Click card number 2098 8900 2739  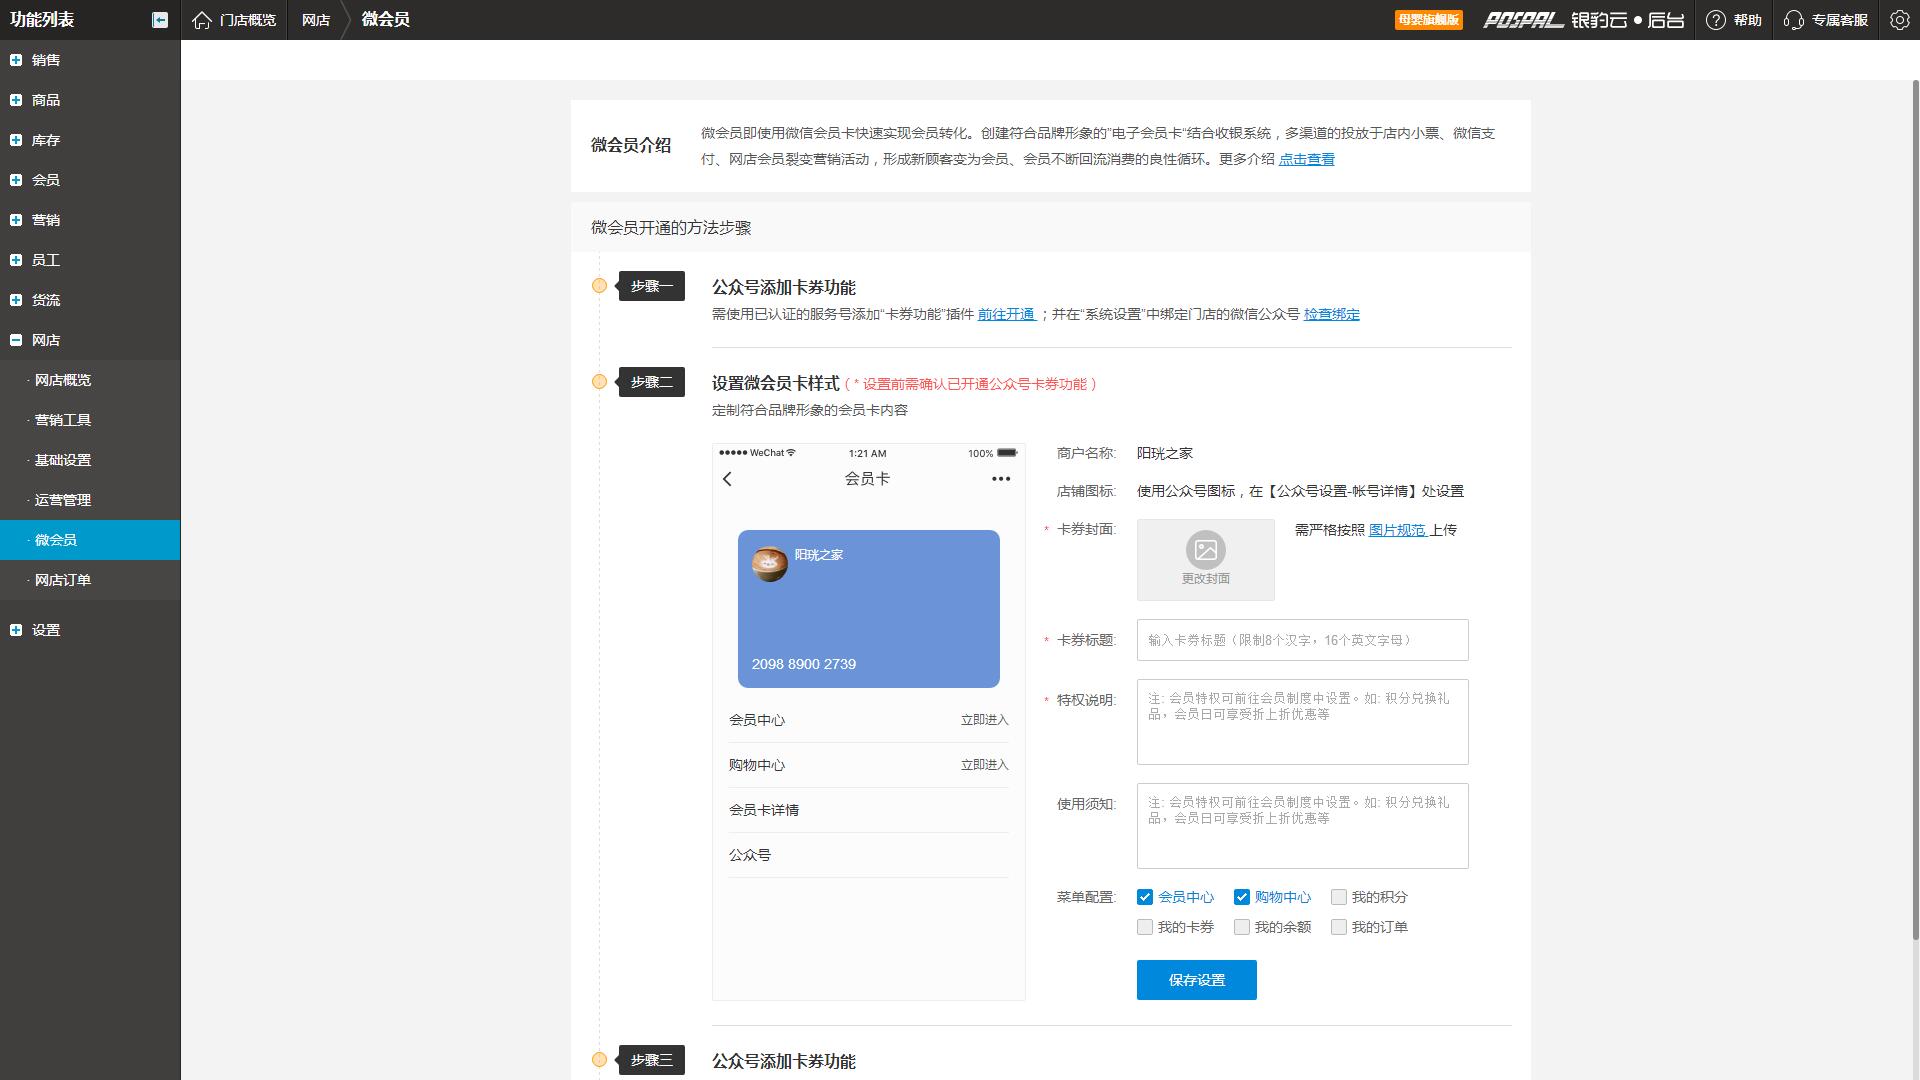tap(804, 664)
